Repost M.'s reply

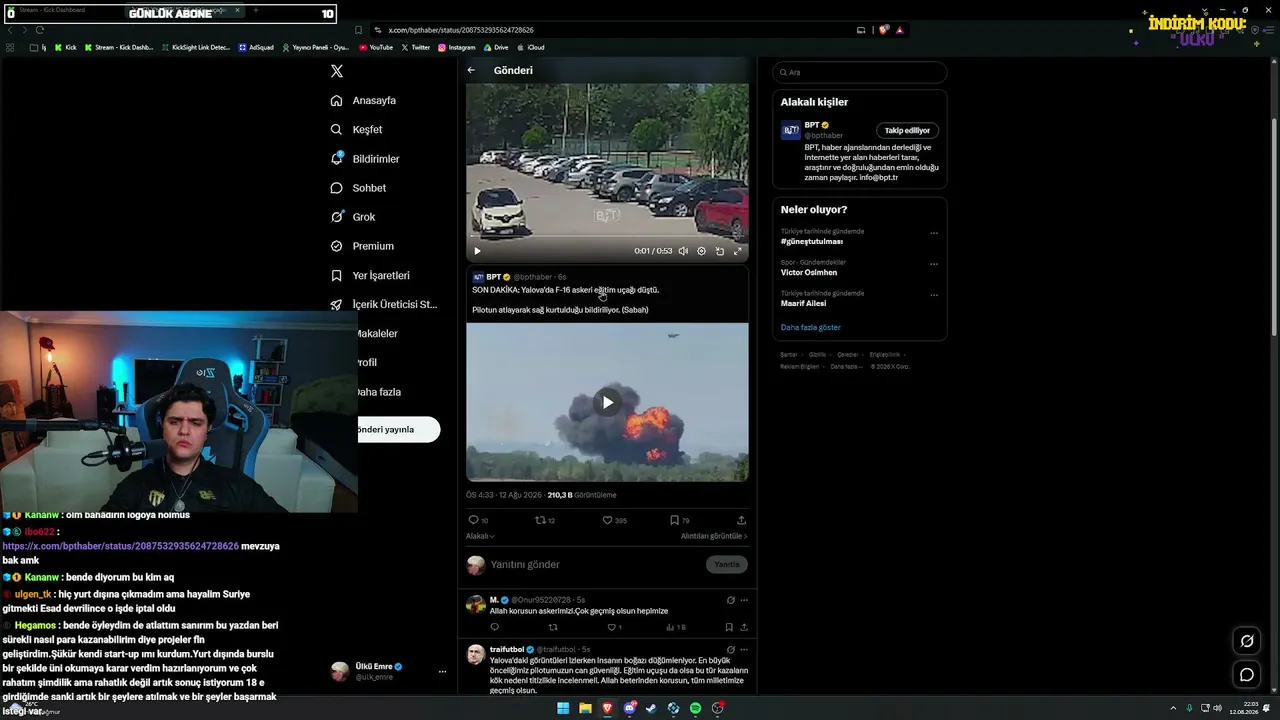pyautogui.click(x=552, y=627)
